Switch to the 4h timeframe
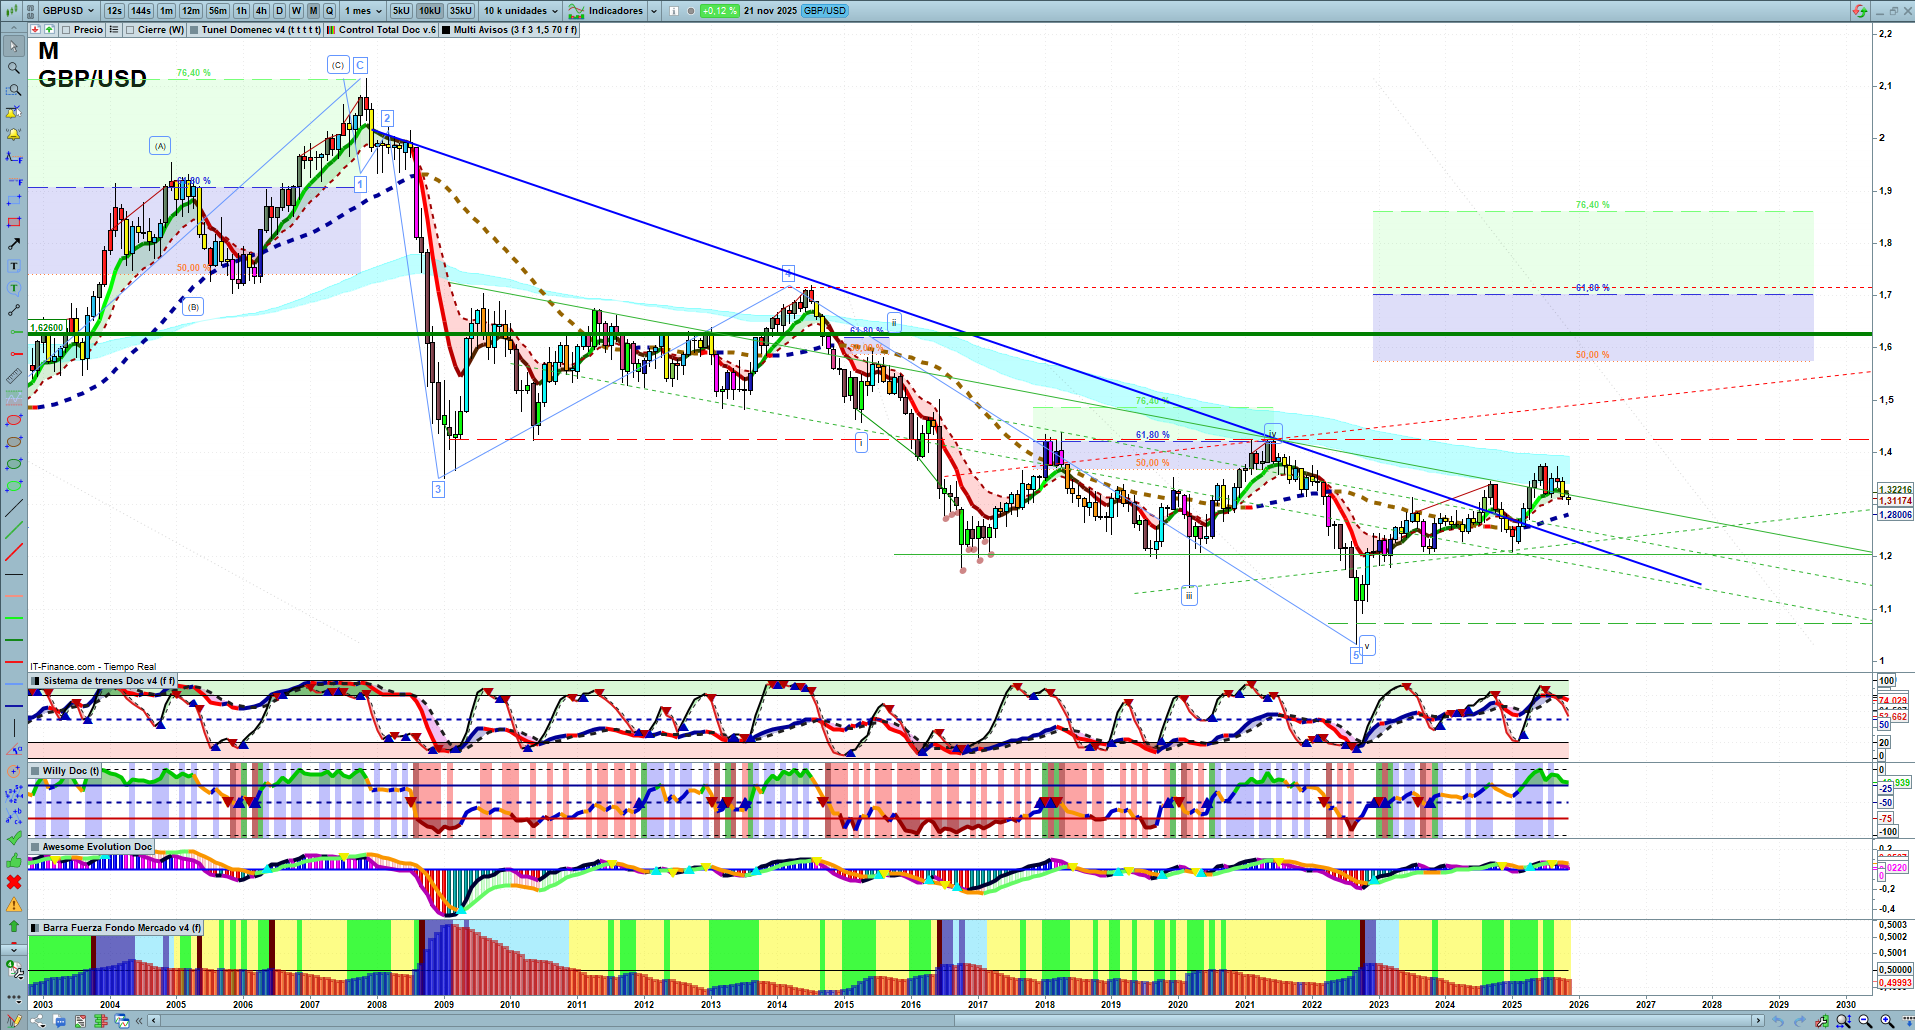 click(x=261, y=11)
